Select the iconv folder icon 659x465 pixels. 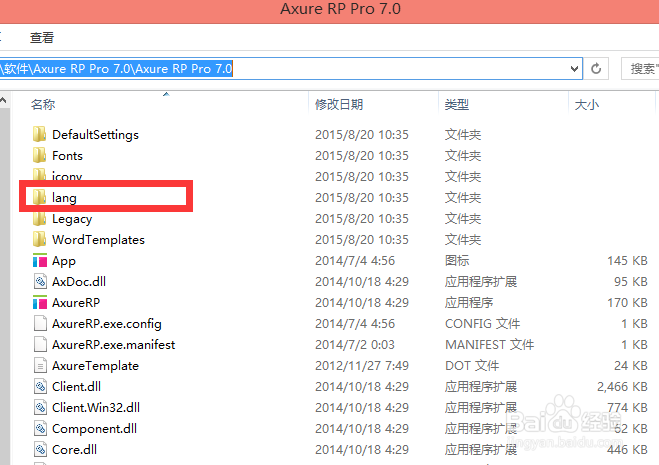[x=40, y=174]
